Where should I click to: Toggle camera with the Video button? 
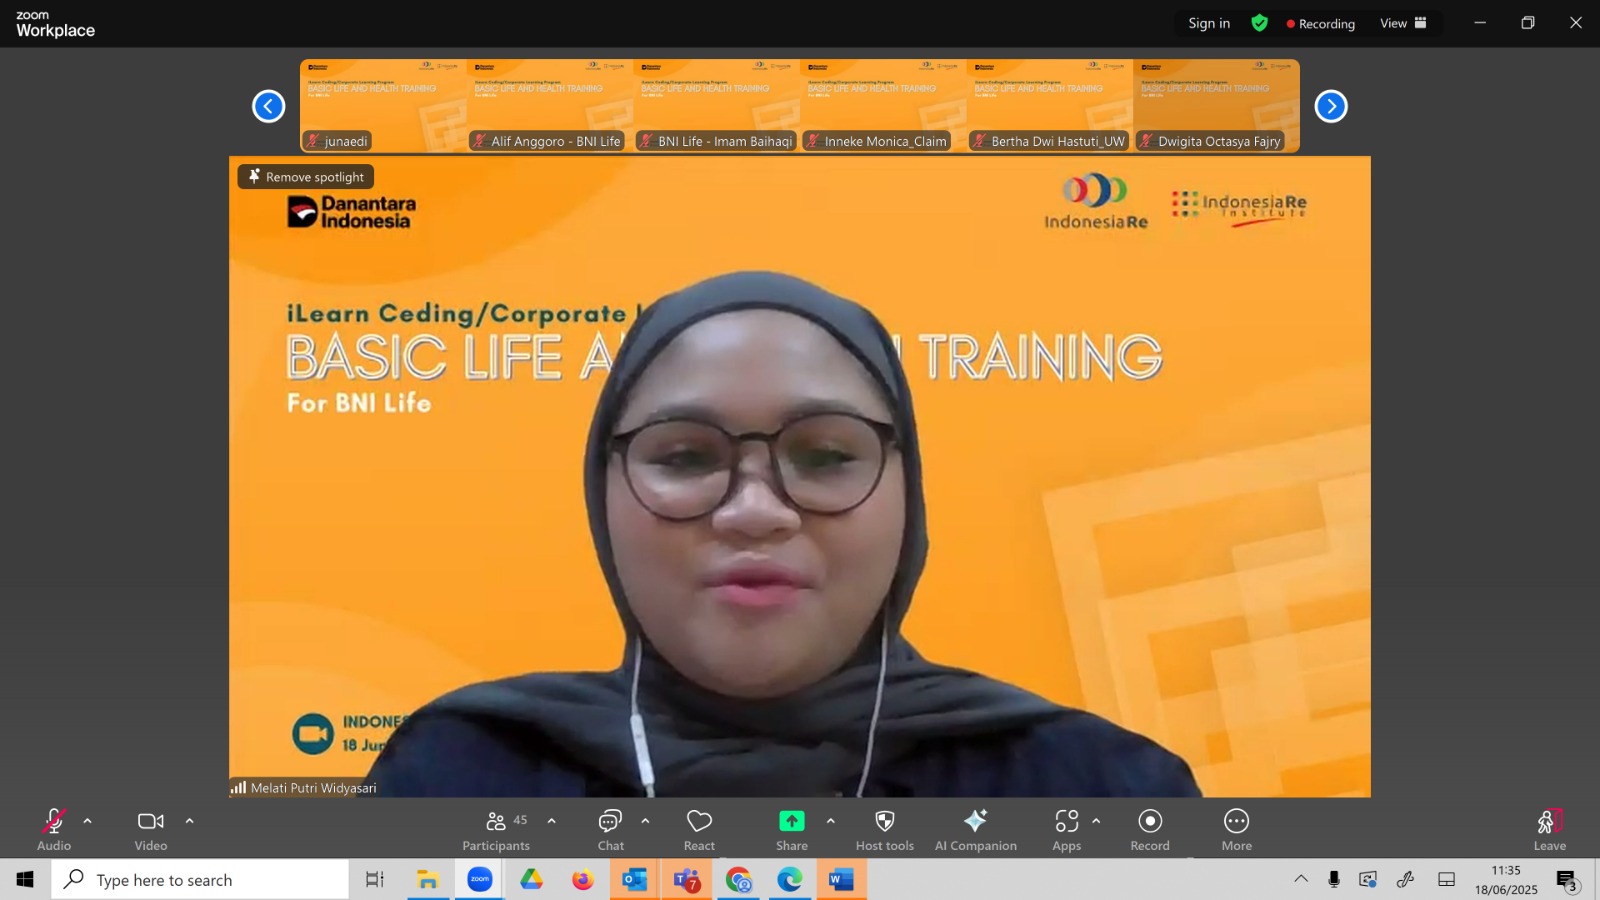click(151, 830)
